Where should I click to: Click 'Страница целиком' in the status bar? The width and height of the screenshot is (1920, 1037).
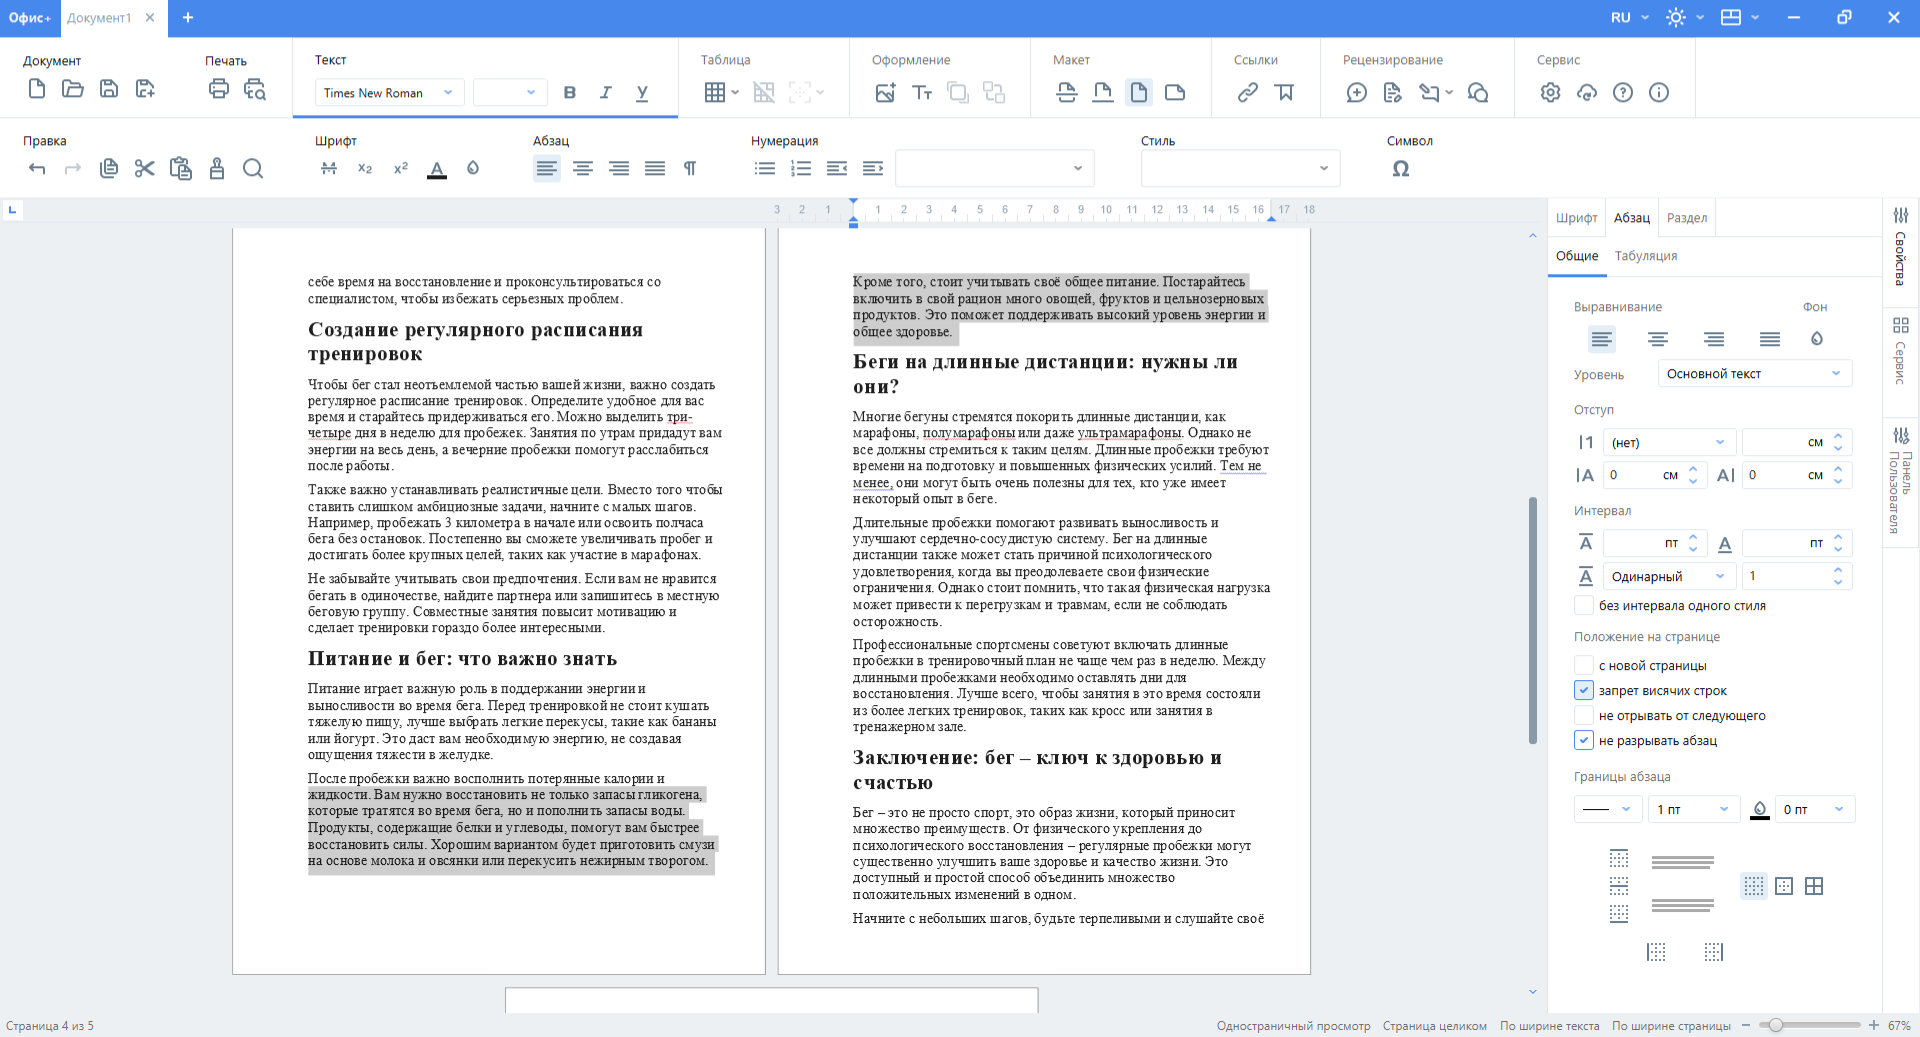[x=1434, y=1026]
